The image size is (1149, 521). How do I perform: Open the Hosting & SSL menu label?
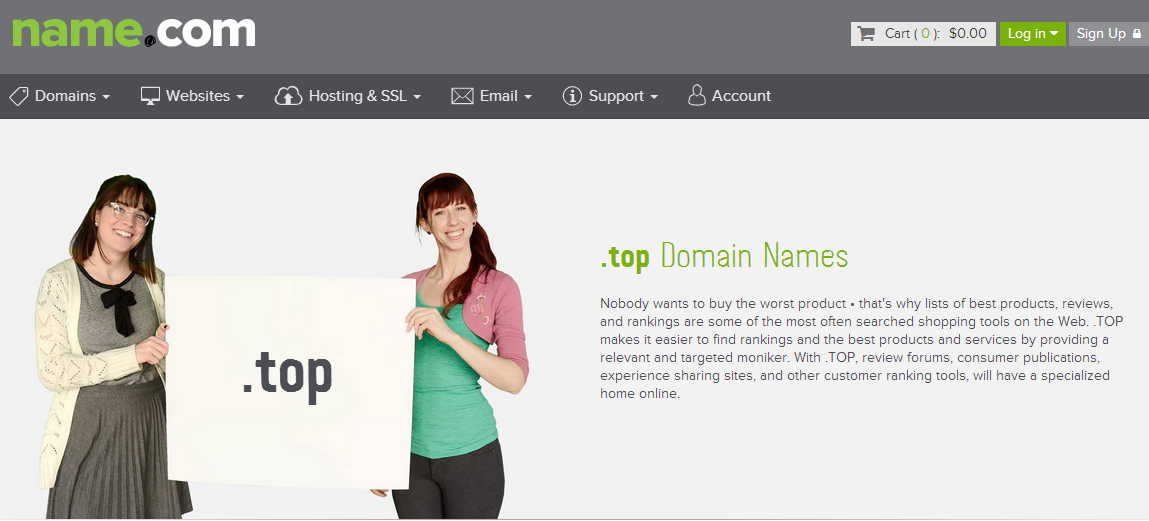[358, 96]
